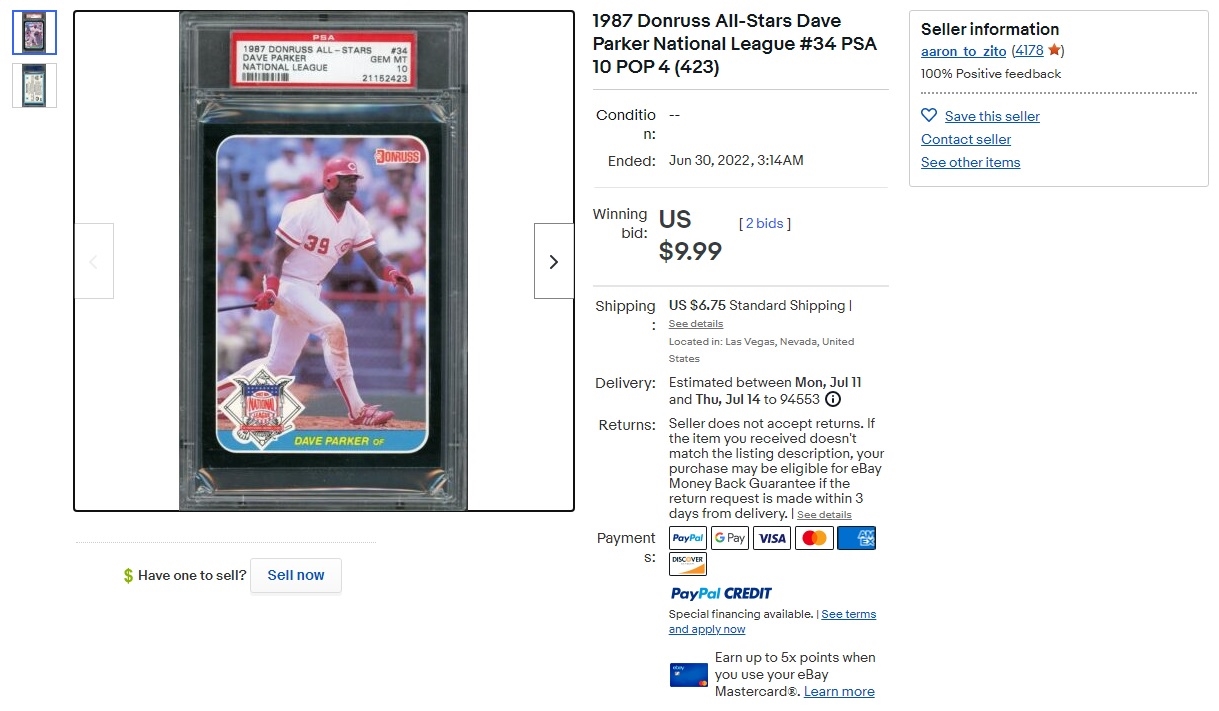Image resolution: width=1219 pixels, height=711 pixels.
Task: Click the PayPal payment icon
Action: point(688,538)
